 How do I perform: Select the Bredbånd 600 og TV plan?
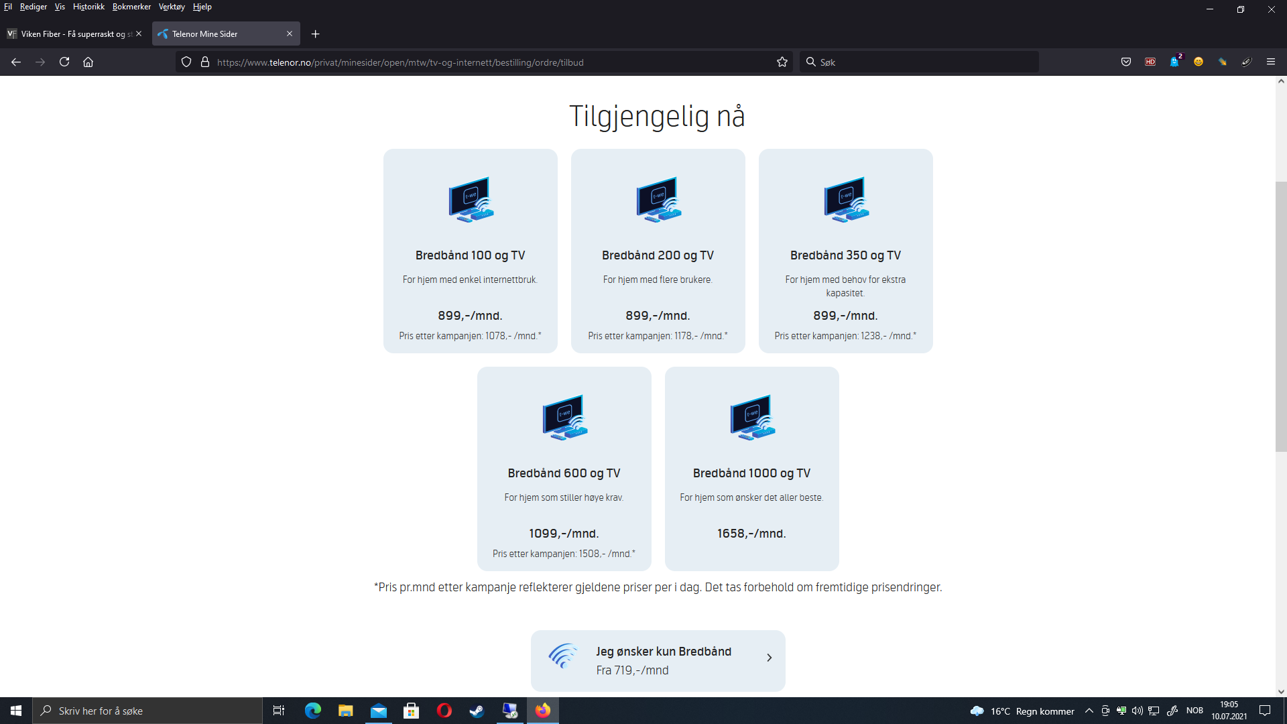coord(564,469)
